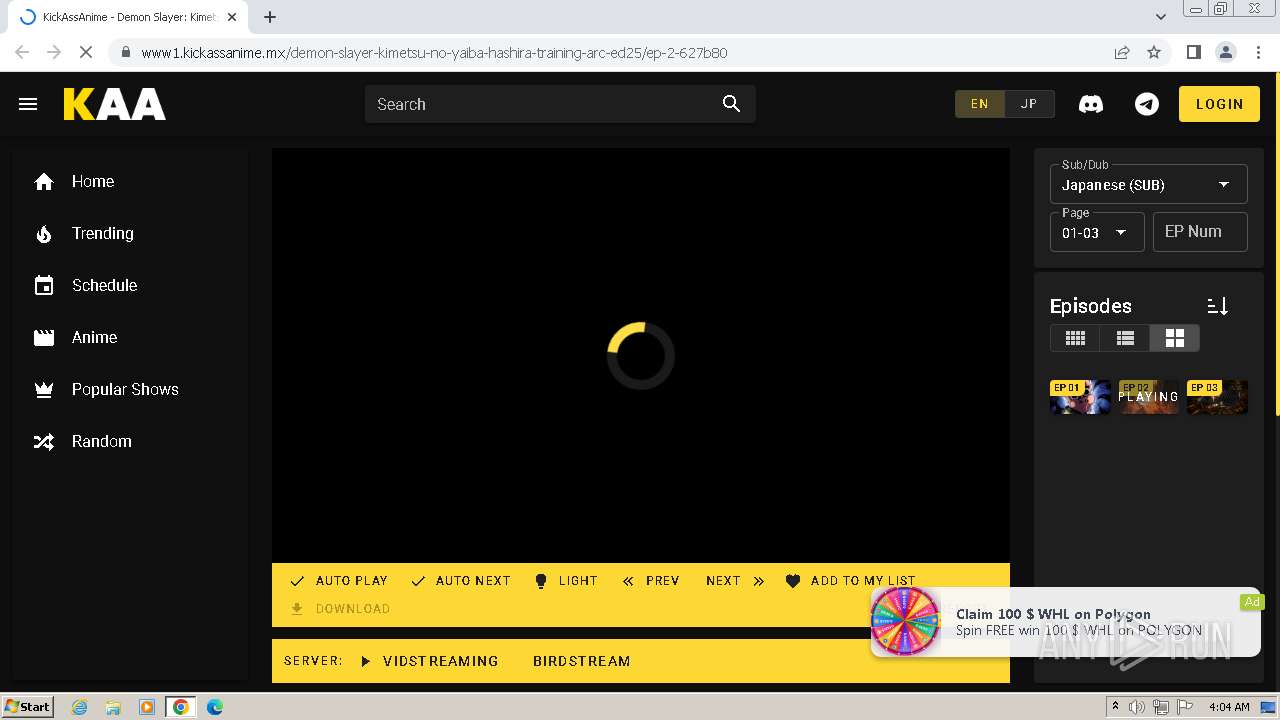Click the Download button
The image size is (1280, 720).
click(x=340, y=609)
